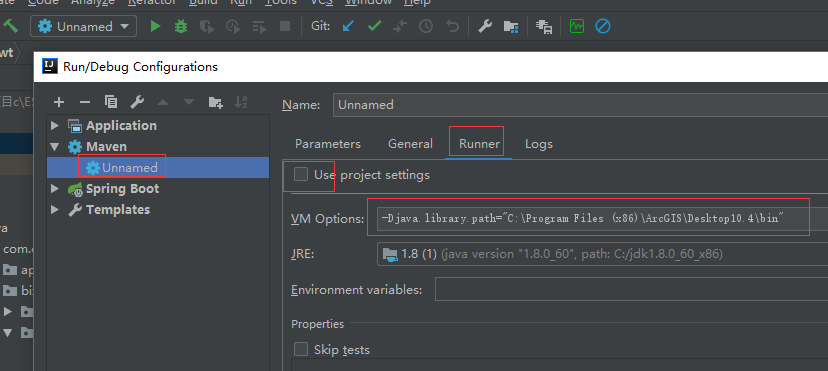Viewport: 828px width, 371px height.
Task: Copy the selected configuration
Action: pyautogui.click(x=111, y=102)
